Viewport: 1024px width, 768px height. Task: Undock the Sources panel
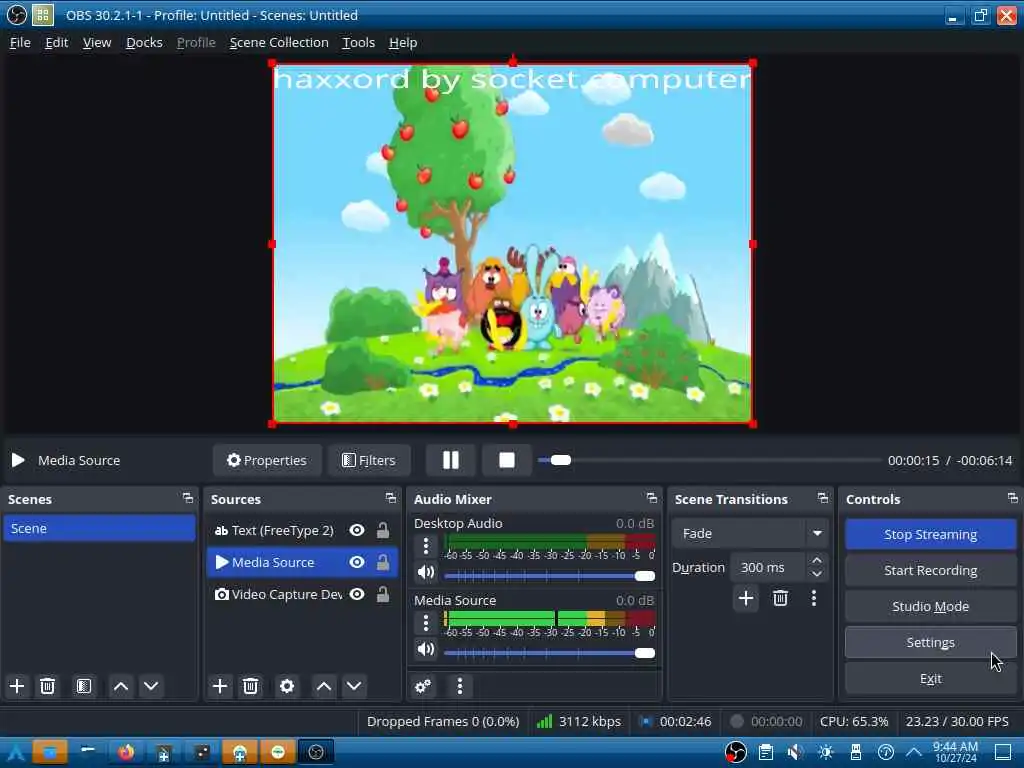tap(391, 498)
